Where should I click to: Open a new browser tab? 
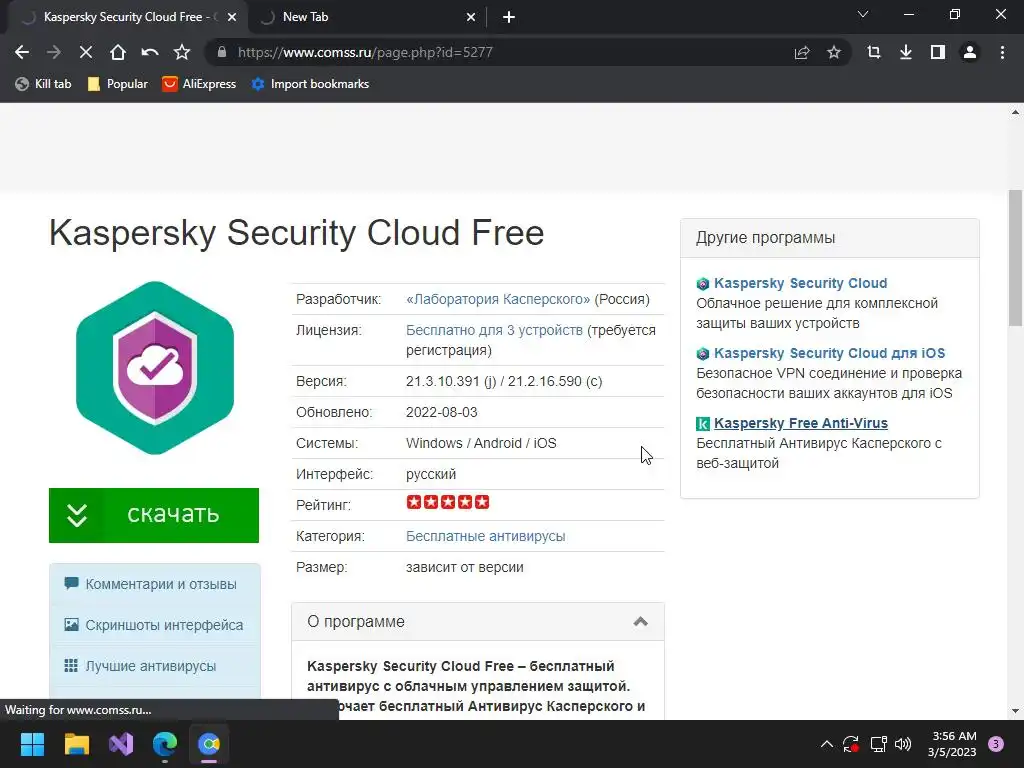pyautogui.click(x=509, y=18)
